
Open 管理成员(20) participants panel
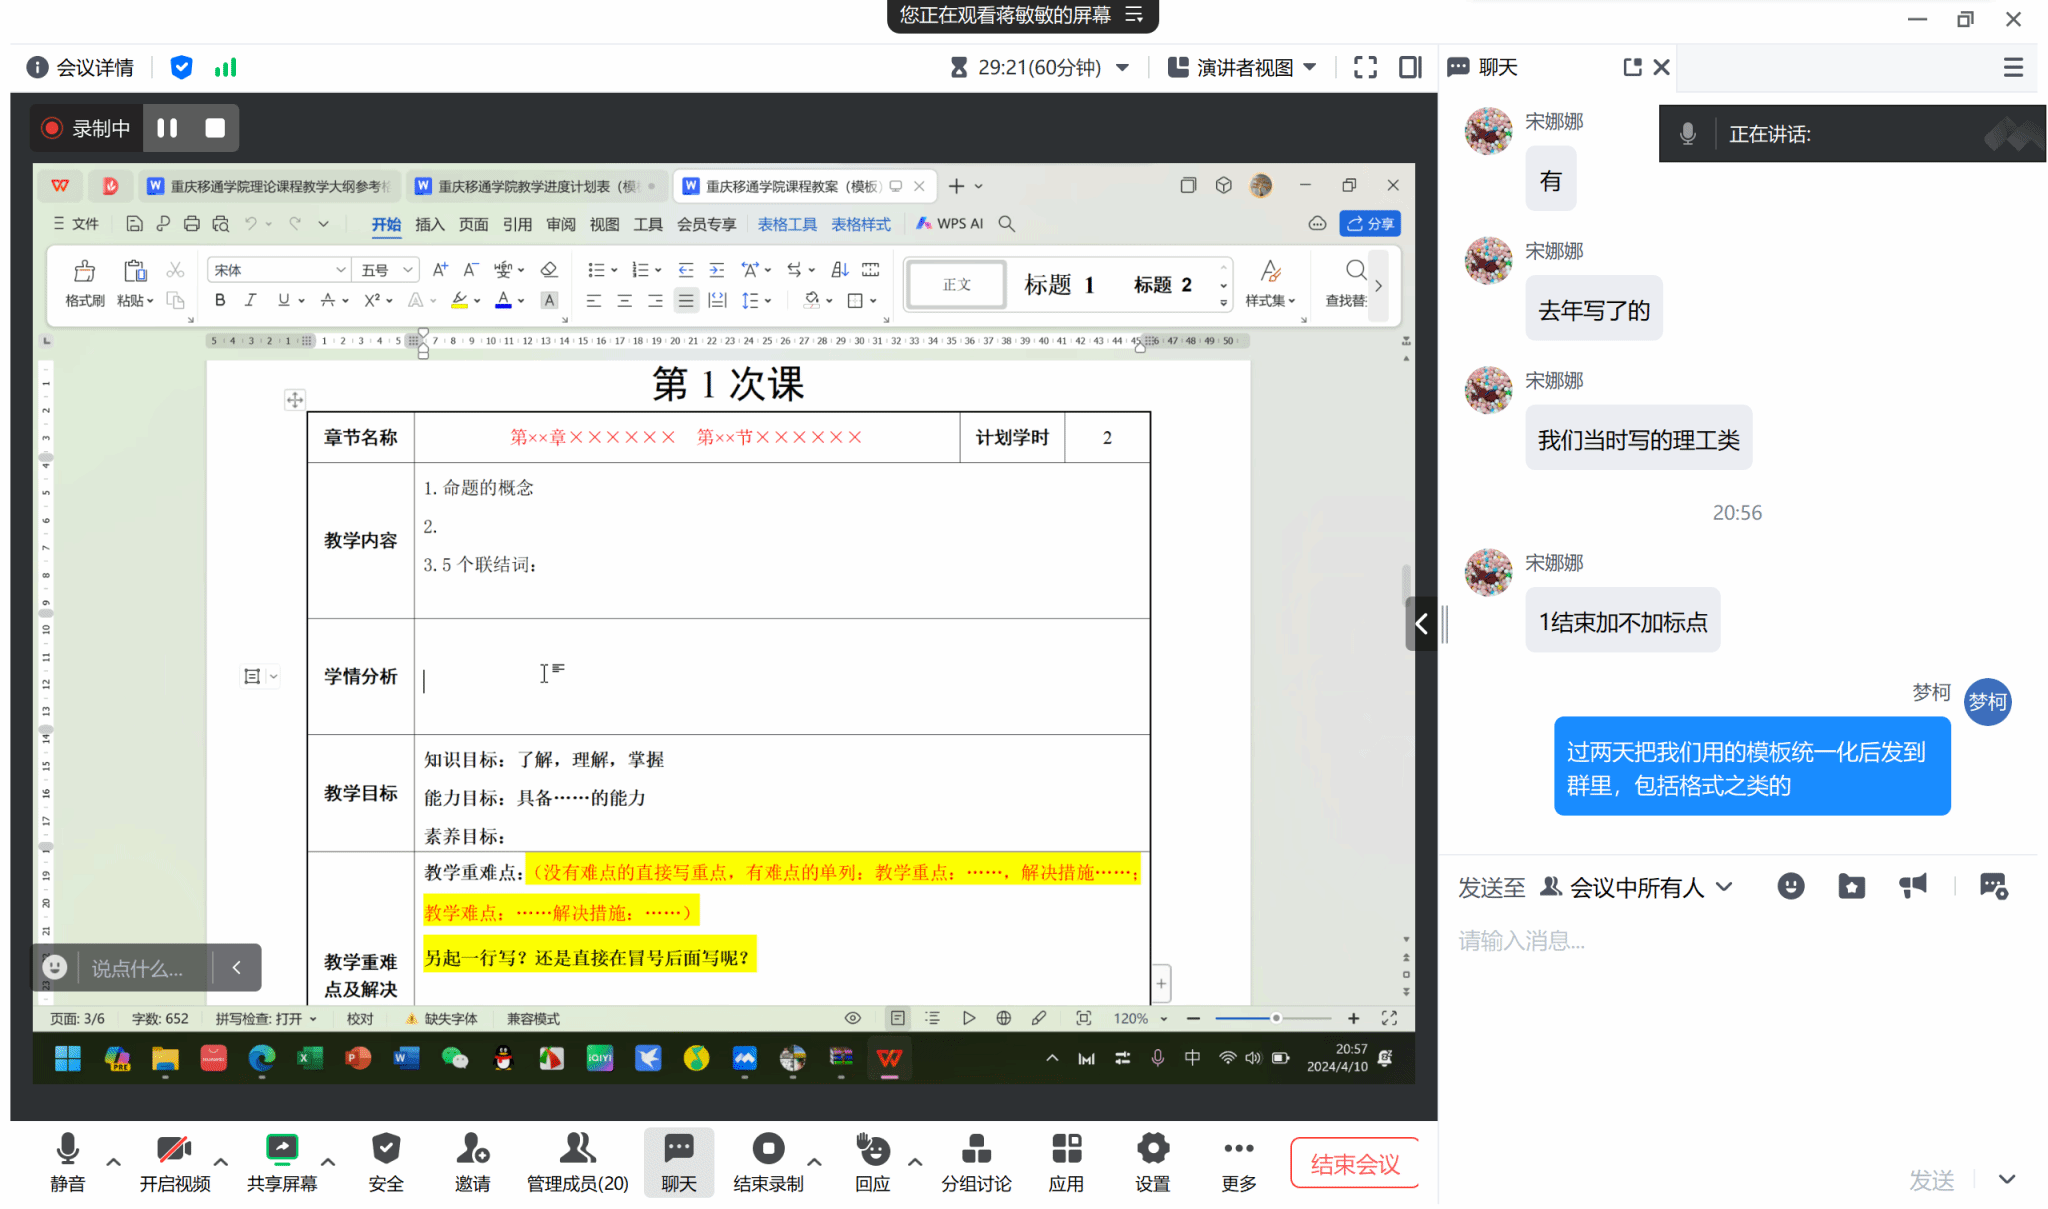tap(577, 1162)
